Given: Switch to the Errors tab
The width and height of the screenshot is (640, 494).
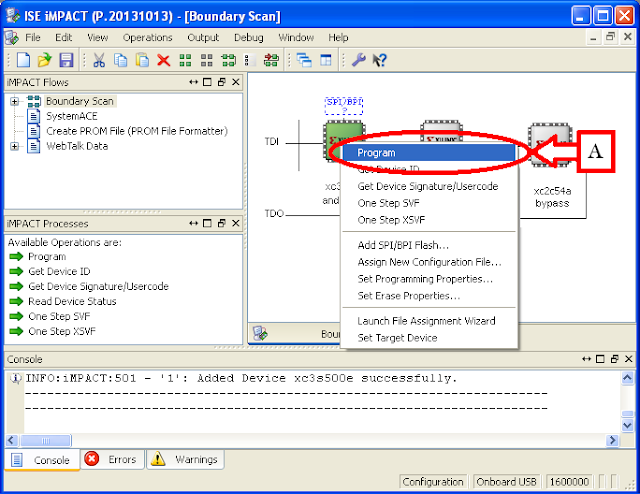Looking at the screenshot, I should 113,459.
